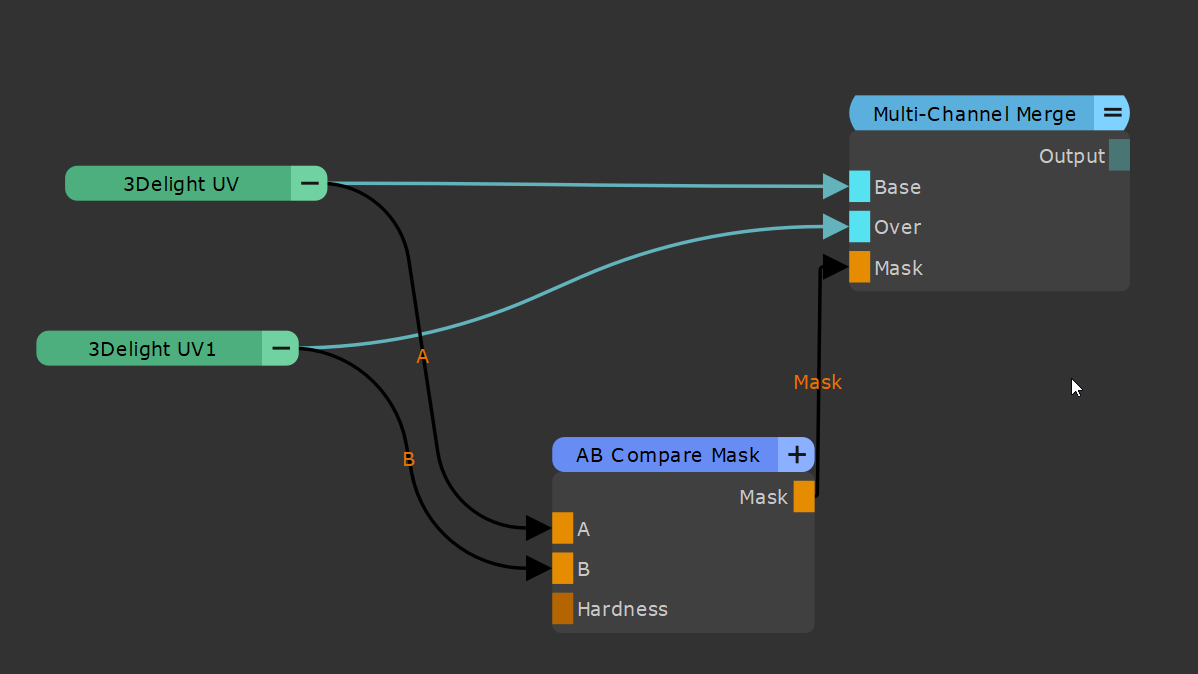Image resolution: width=1198 pixels, height=674 pixels.
Task: Select the 3Delight UV1 node title
Action: pyautogui.click(x=151, y=349)
